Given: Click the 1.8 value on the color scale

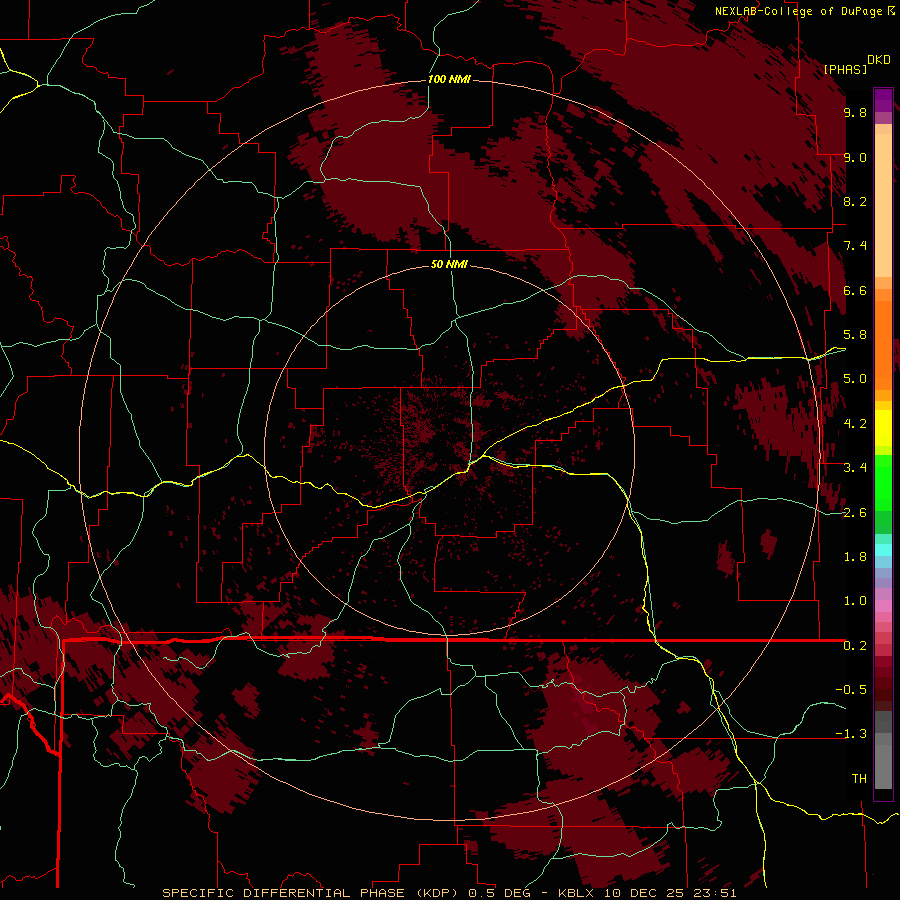Looking at the screenshot, I should click(x=855, y=557).
